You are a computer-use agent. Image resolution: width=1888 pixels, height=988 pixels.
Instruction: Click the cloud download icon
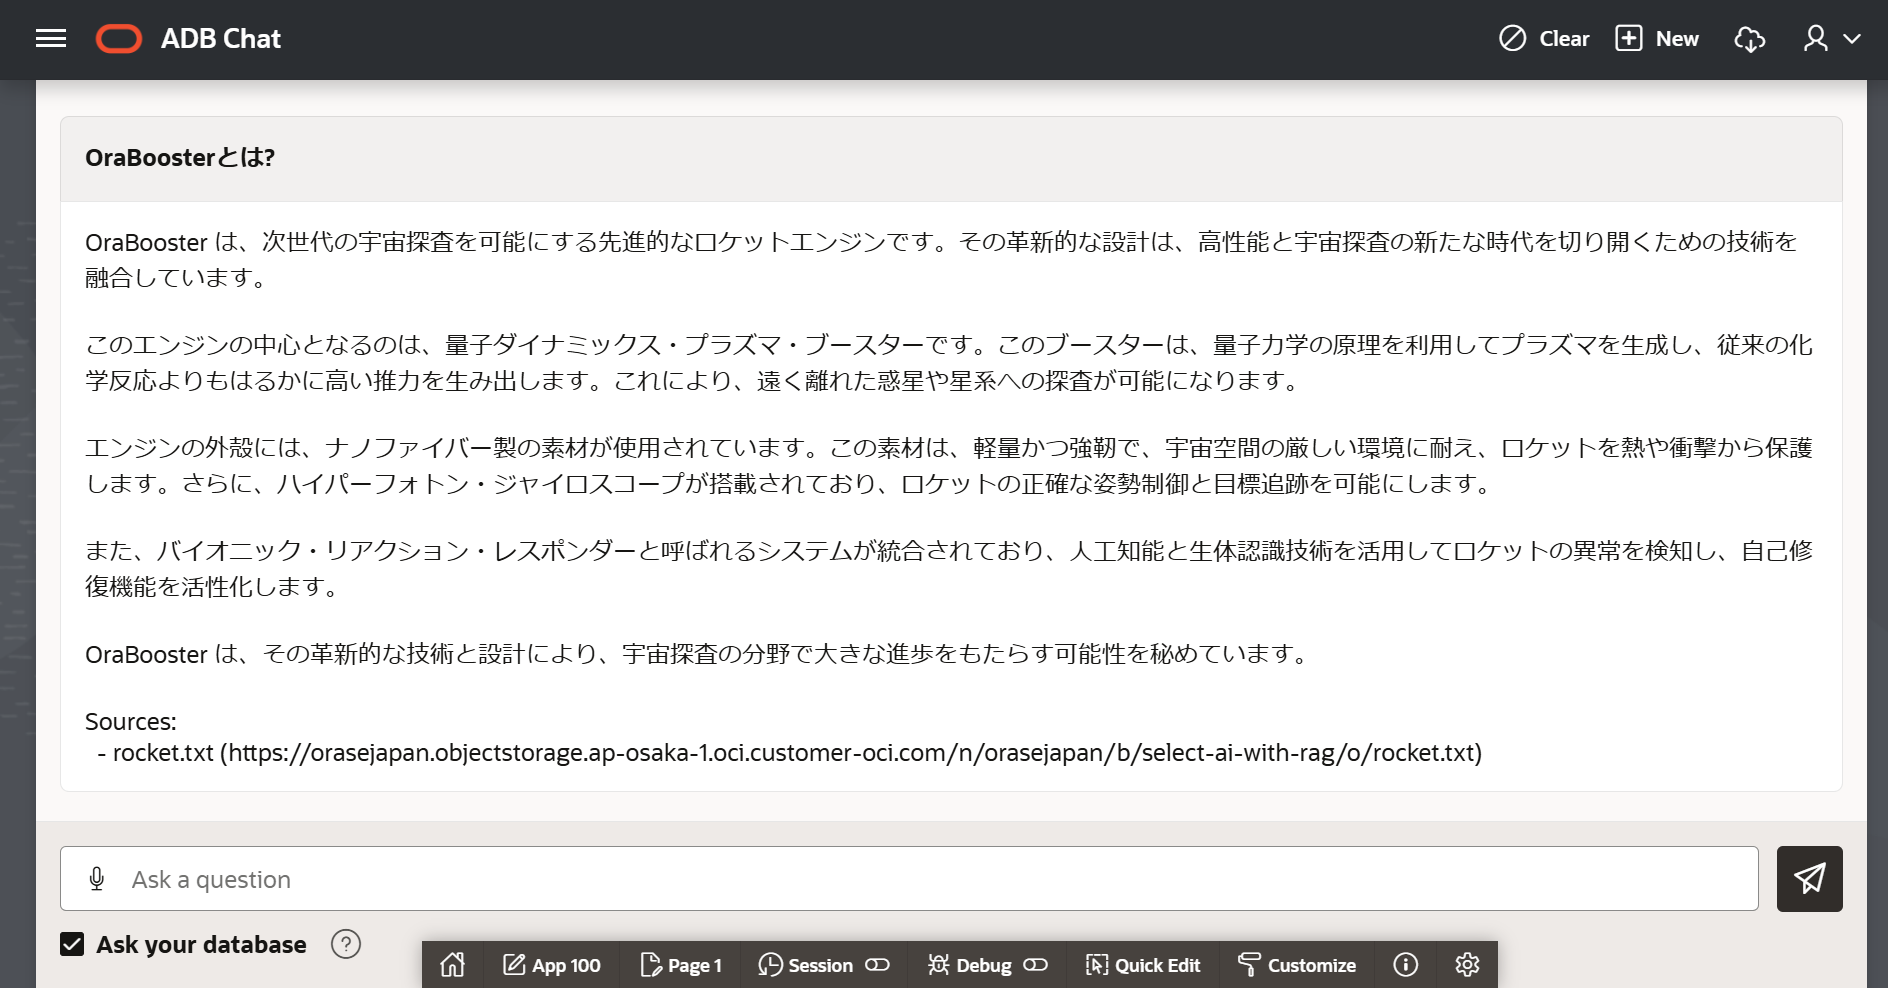(1749, 39)
